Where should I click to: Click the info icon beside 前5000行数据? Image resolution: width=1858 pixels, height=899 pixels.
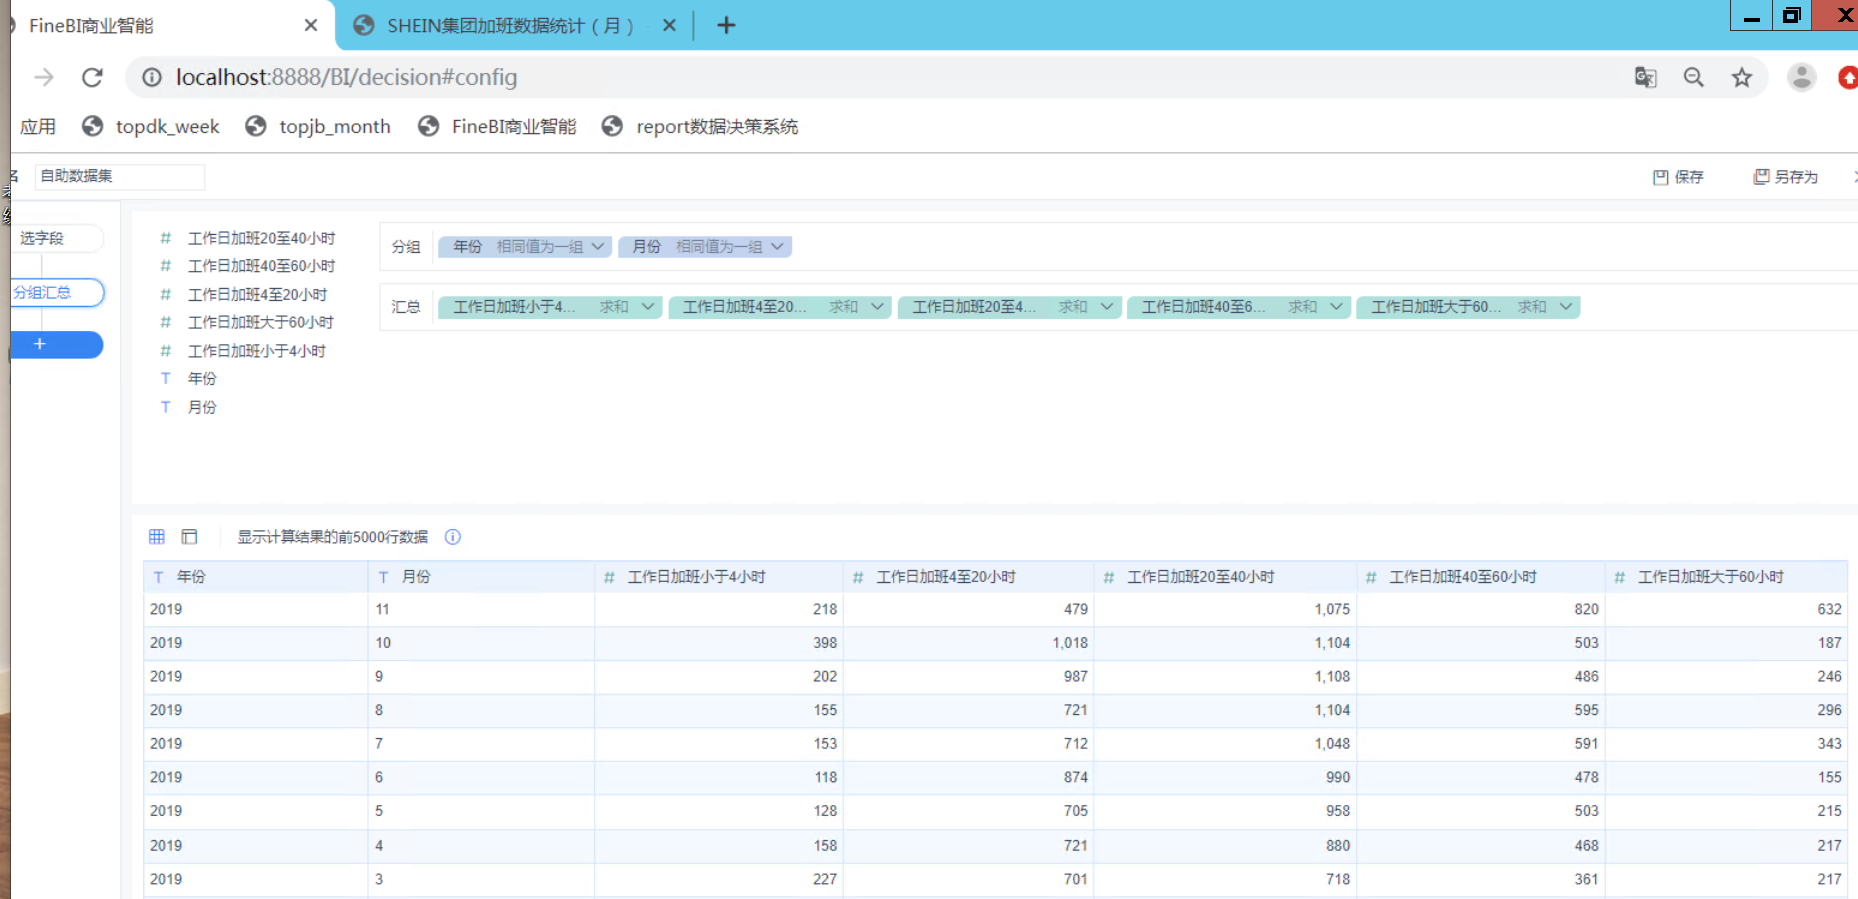click(x=452, y=537)
